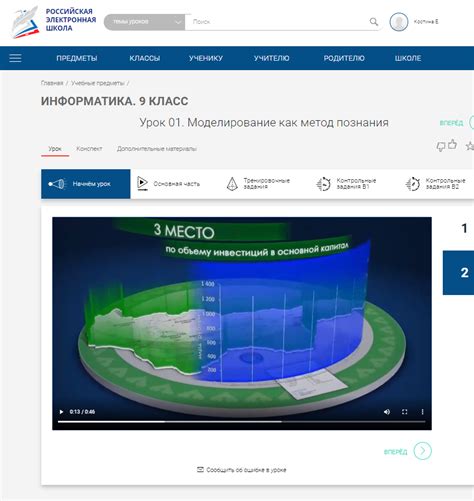Click the 0:13 / 0:46 video time
This screenshot has width=474, height=501.
click(x=82, y=412)
